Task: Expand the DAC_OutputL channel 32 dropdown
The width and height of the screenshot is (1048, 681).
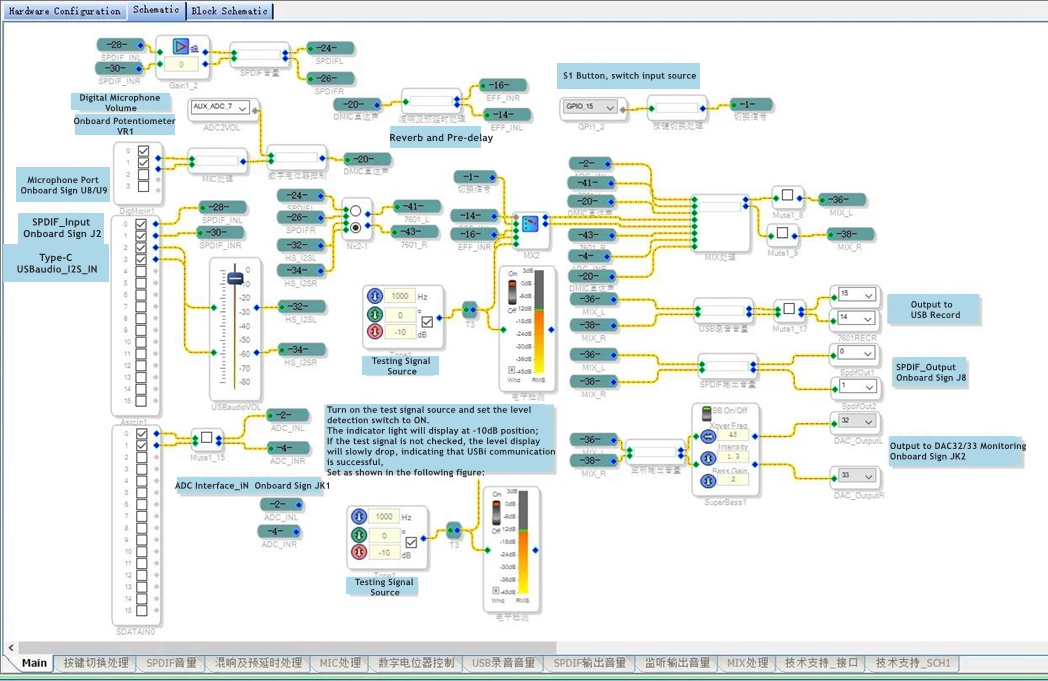Action: pyautogui.click(x=867, y=421)
